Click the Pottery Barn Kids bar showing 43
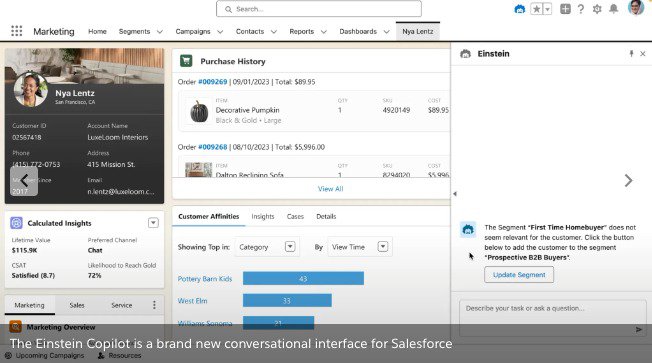 click(303, 279)
